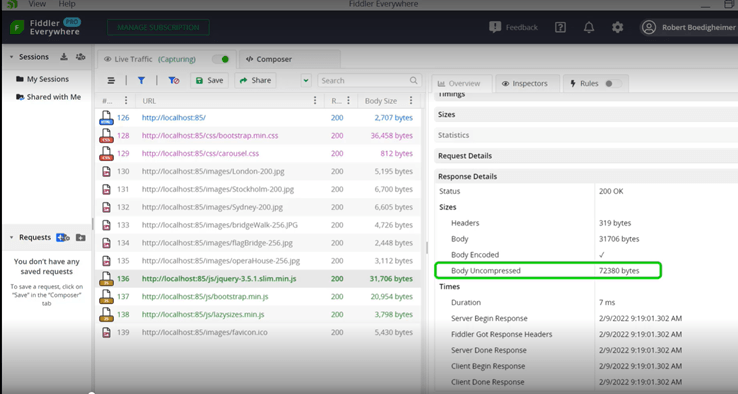
Task: Open the hamburger menu in traffic toolbar
Action: [111, 80]
